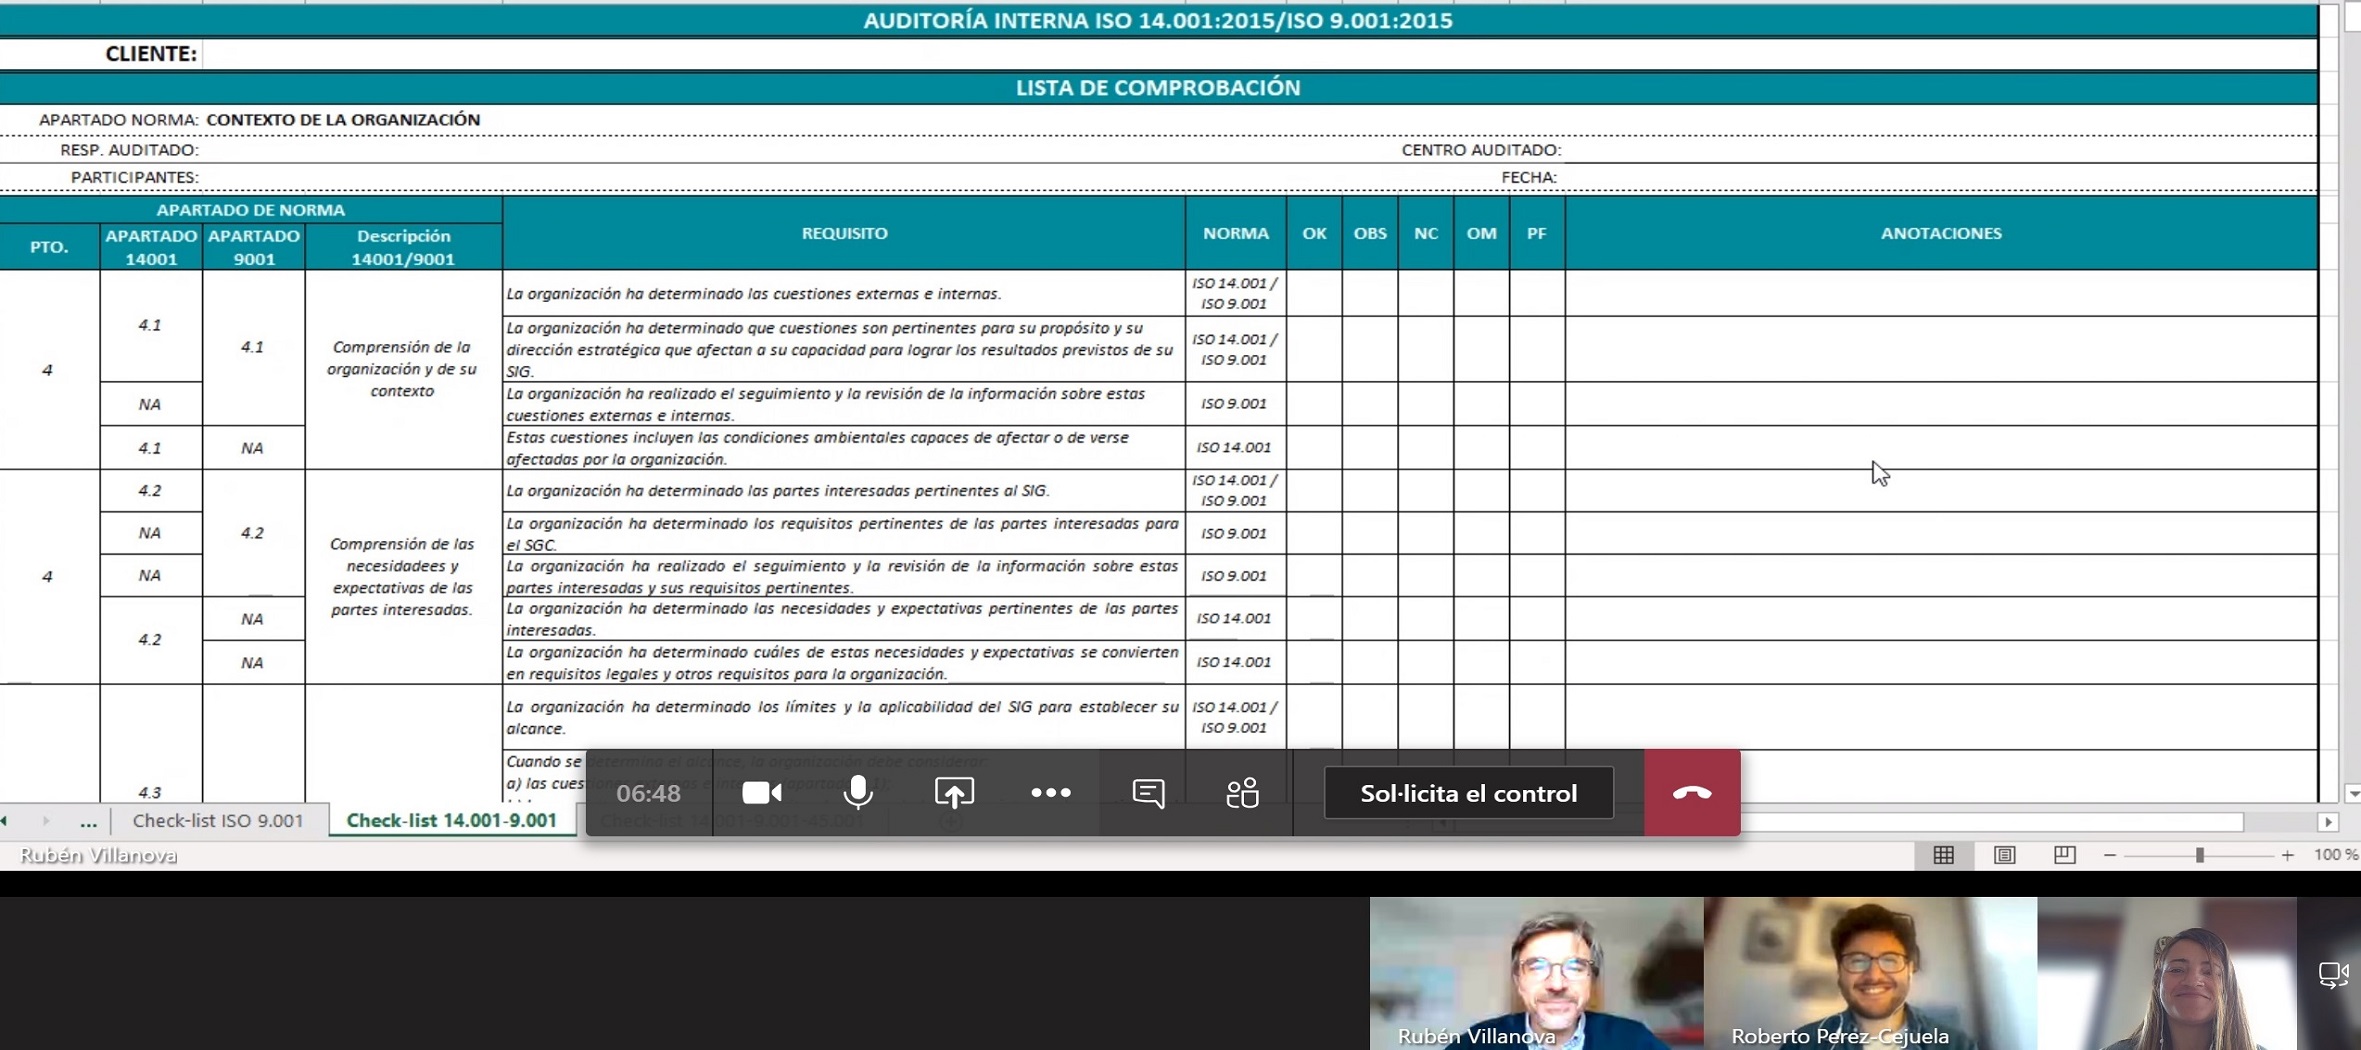Click 'Comprensión de la organización y de su contexto' cell
The image size is (2361, 1050).
[403, 369]
